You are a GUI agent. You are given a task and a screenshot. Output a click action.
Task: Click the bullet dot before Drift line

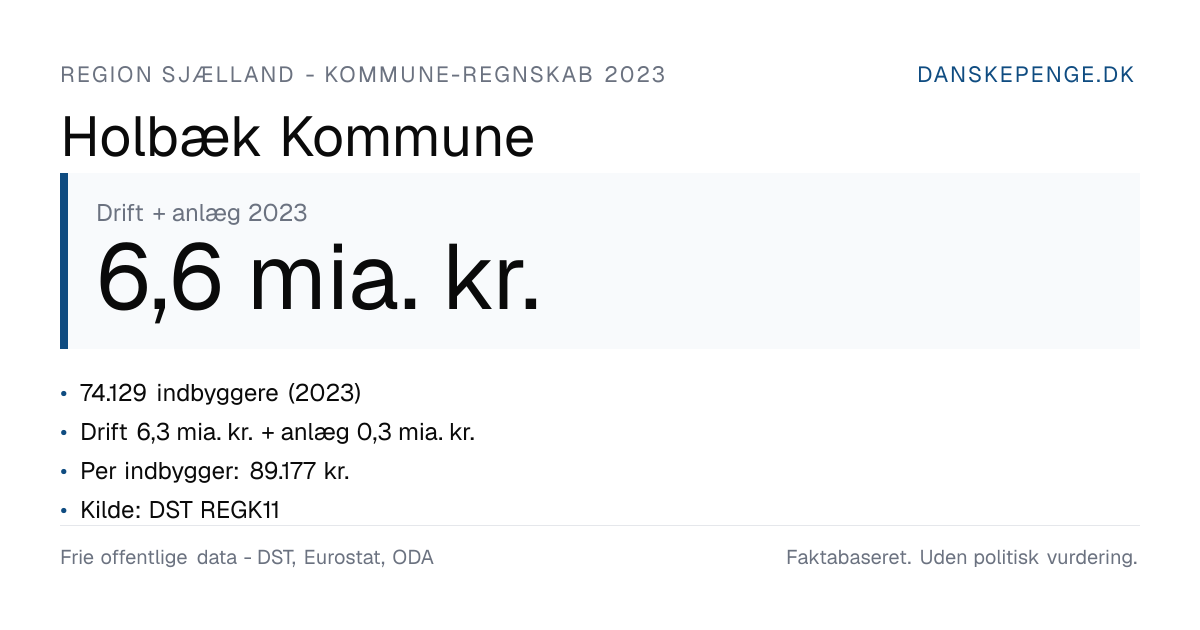[65, 433]
